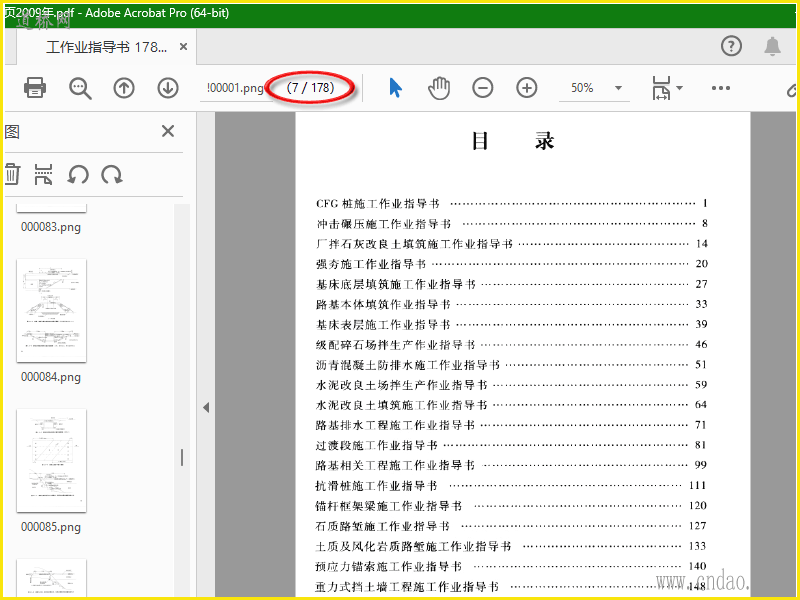The height and width of the screenshot is (600, 800).
Task: Select the 000084.png page thumbnail
Action: (52, 310)
